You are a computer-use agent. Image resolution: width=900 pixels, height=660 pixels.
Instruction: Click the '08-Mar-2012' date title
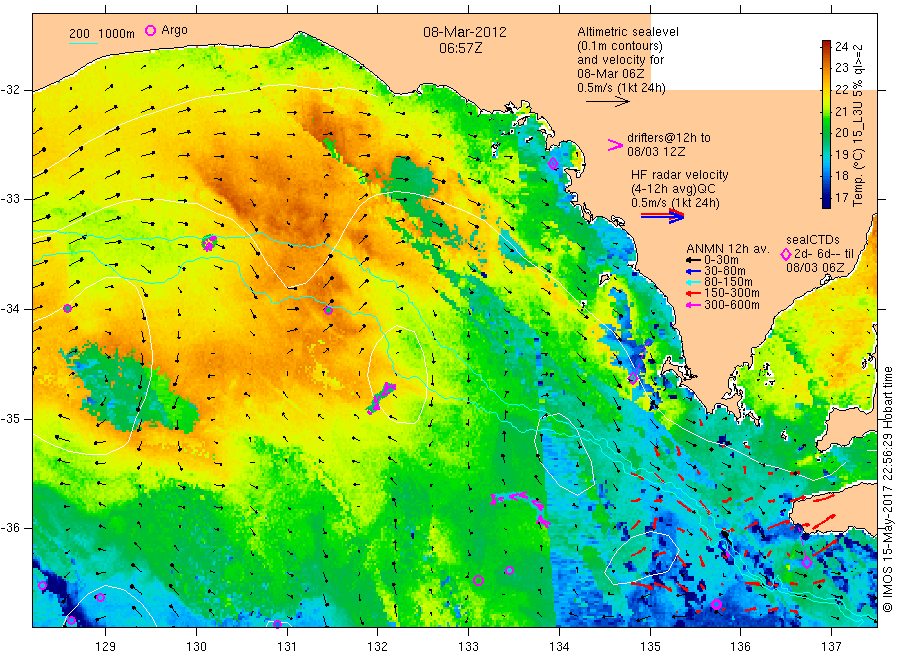[x=465, y=32]
